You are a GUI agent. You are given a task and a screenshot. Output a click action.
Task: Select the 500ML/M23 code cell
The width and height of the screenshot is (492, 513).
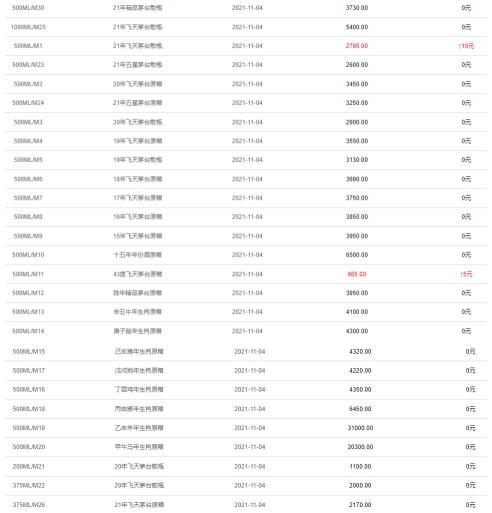28,65
